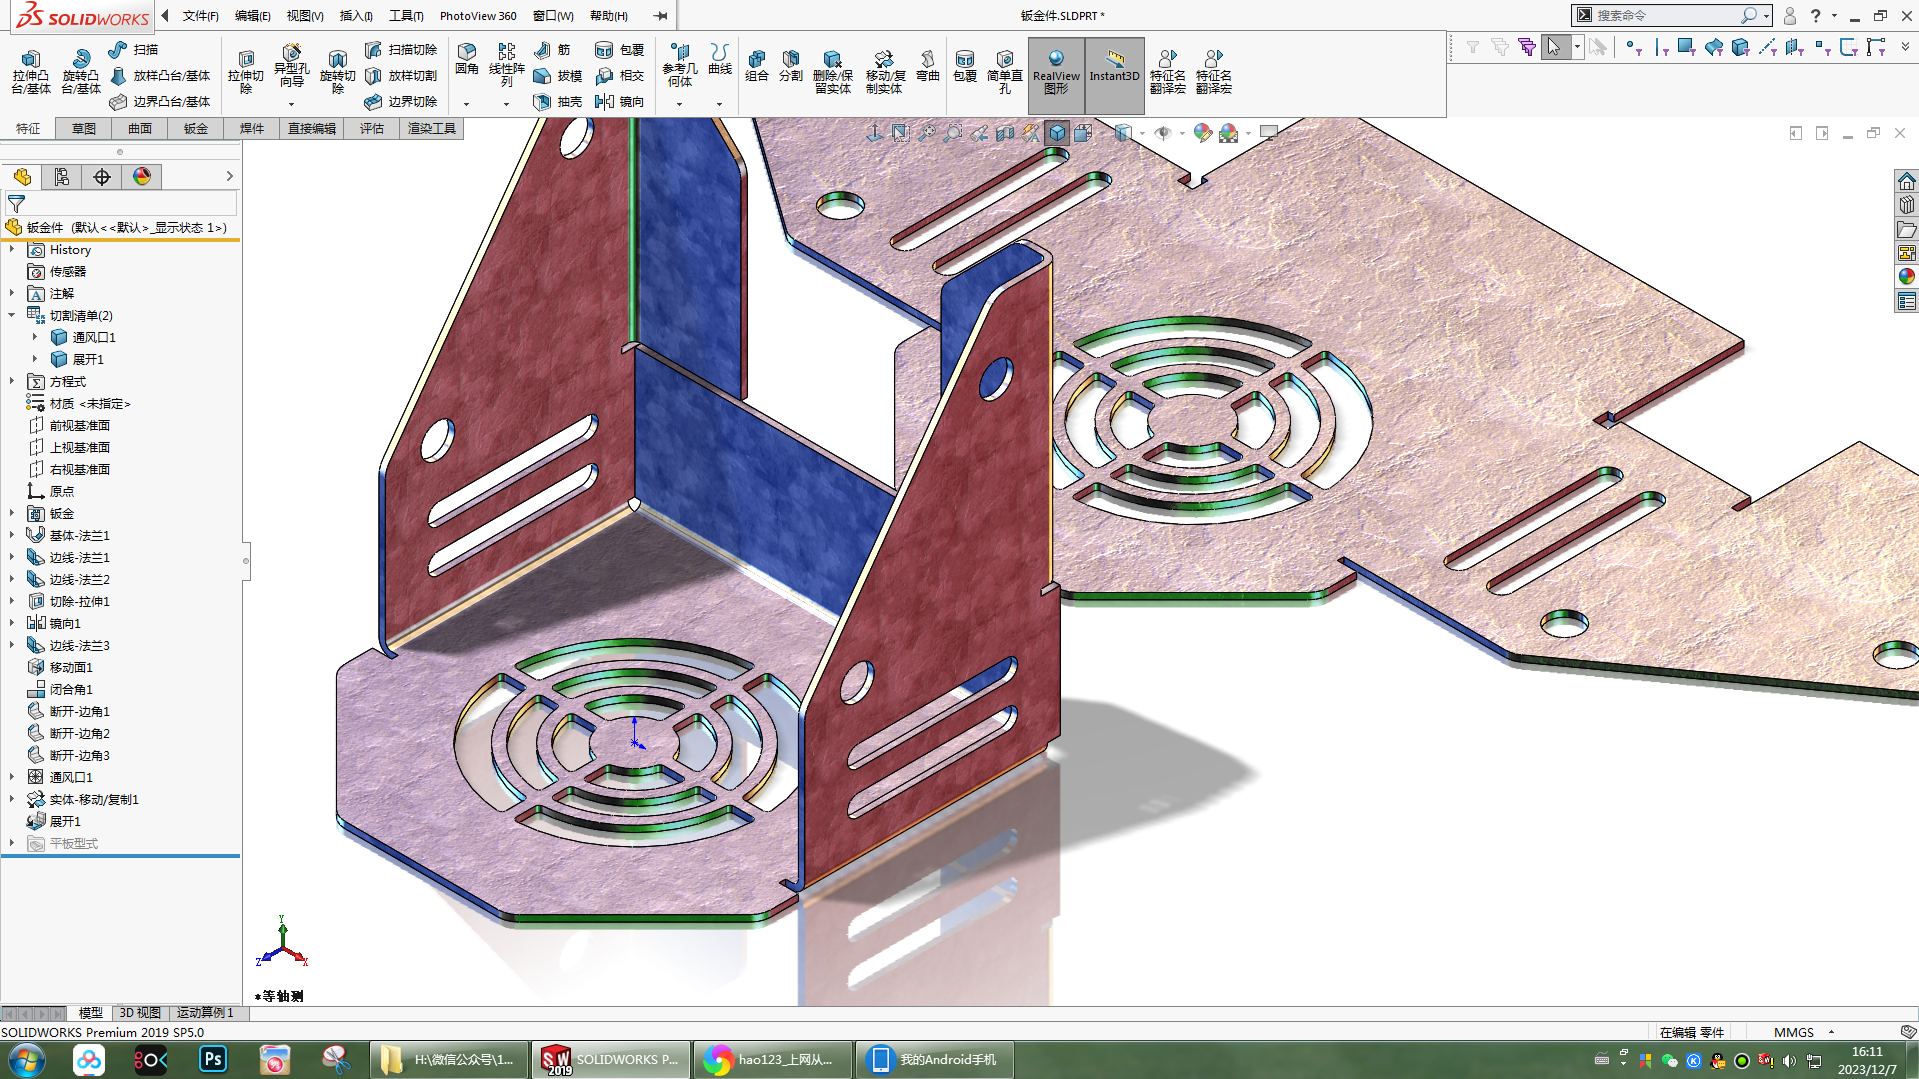Click the 拔模 draft tool
1919x1079 pixels.
pyautogui.click(x=558, y=75)
